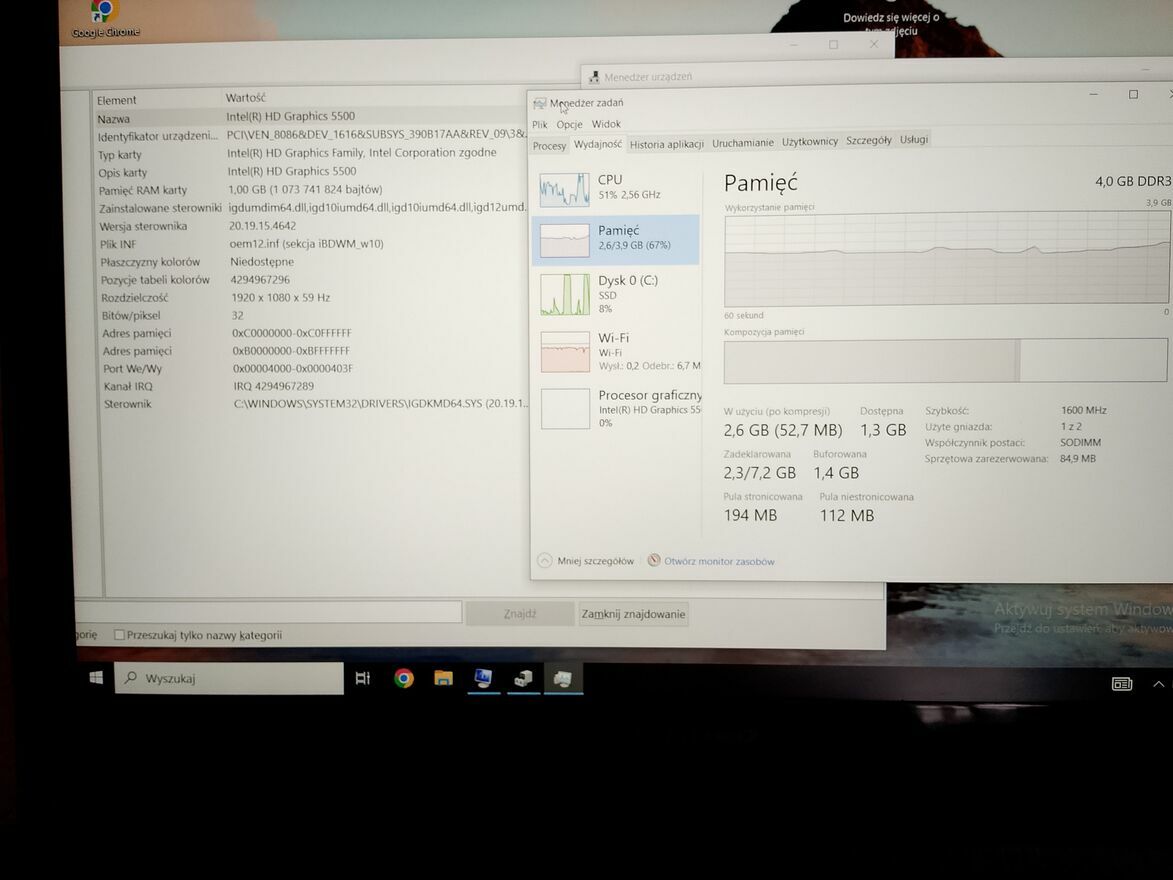Show hidden system tray icons chevron
Viewport: 1173px width, 880px height.
coord(1158,684)
